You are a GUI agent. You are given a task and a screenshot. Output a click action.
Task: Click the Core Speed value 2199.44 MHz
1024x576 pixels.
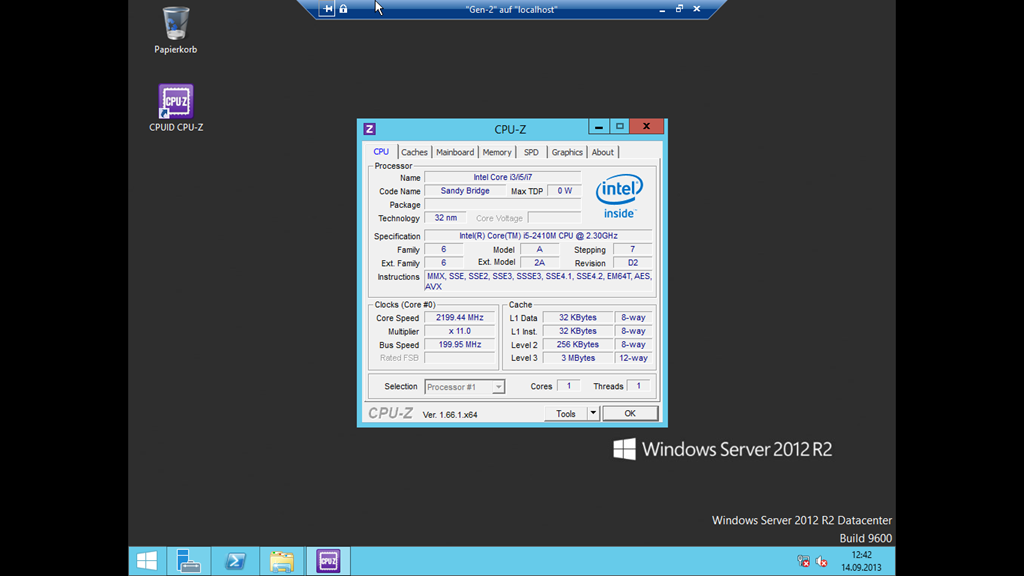[x=460, y=317]
